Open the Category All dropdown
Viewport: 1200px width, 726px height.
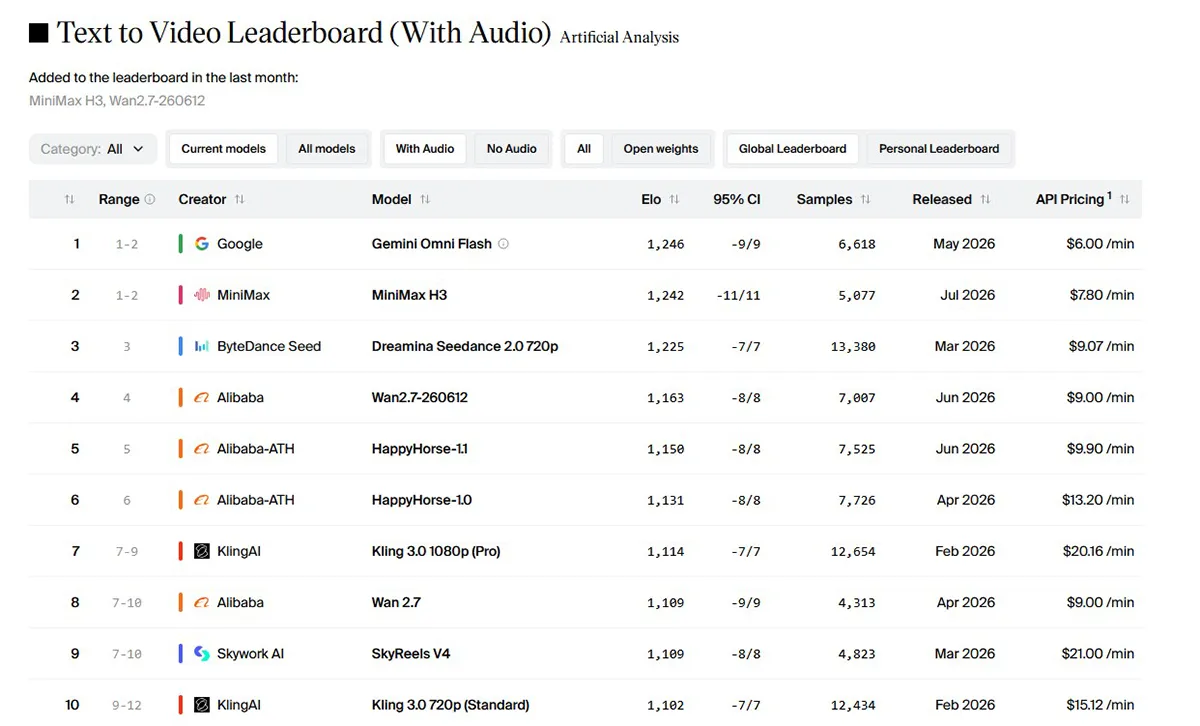coord(93,149)
